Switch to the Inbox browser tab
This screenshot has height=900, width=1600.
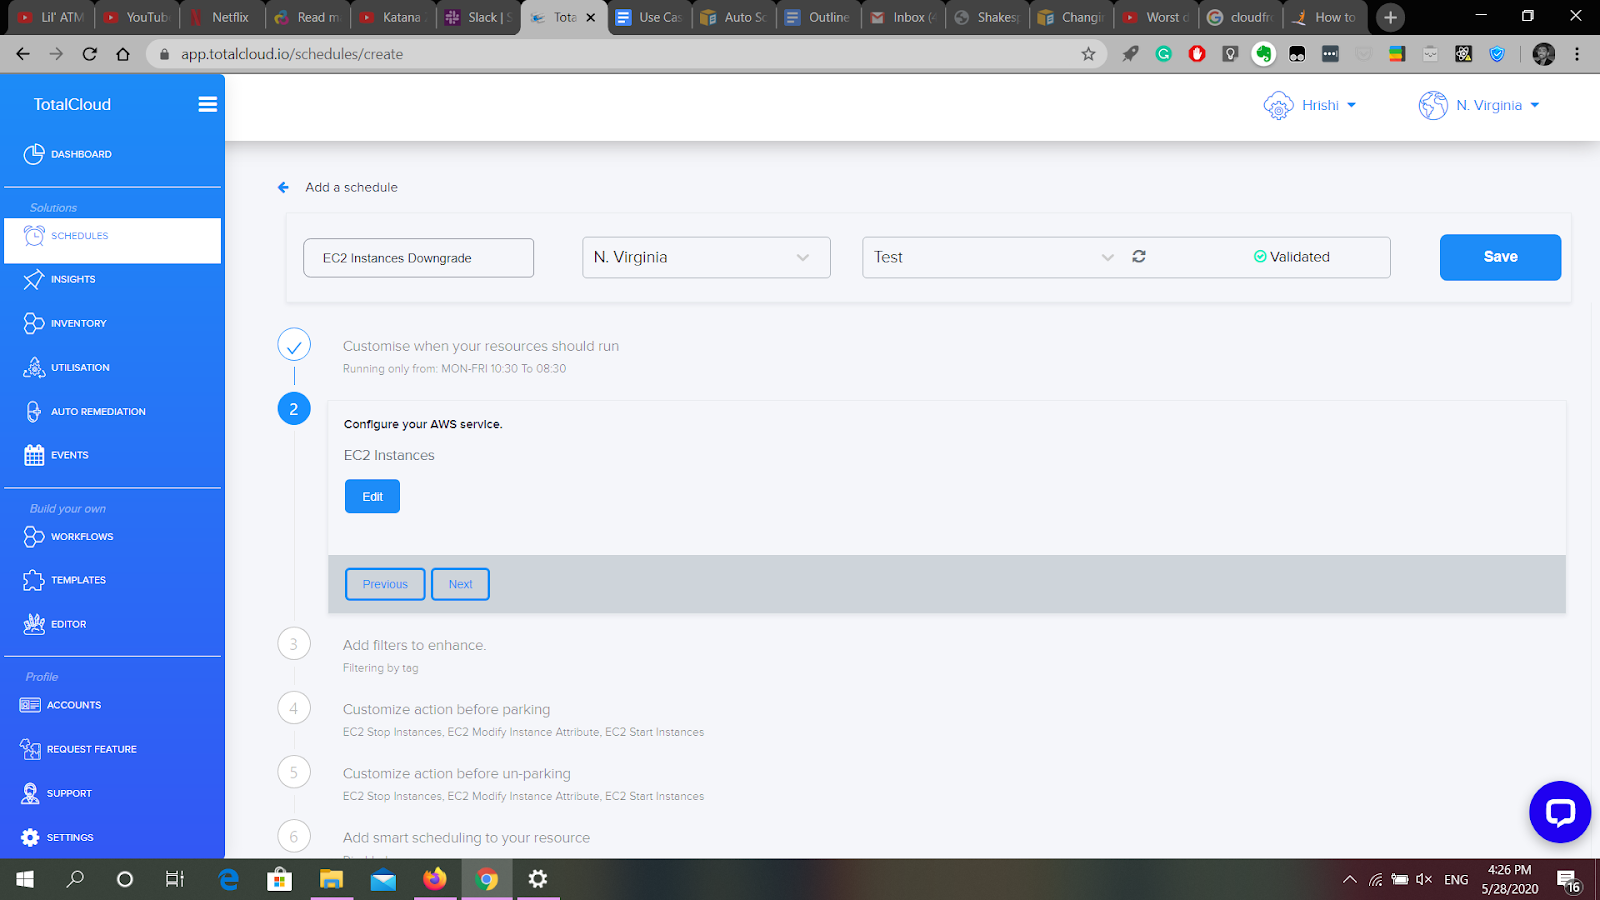(x=903, y=17)
